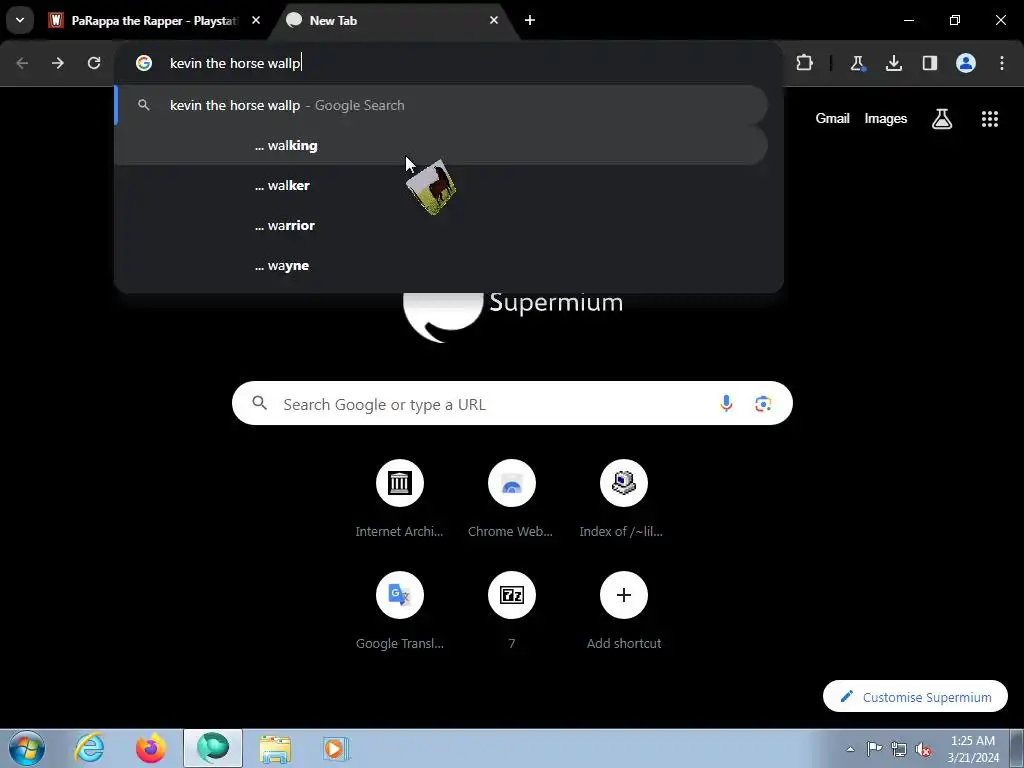Open the Chrome Web Store shortcut

click(x=511, y=500)
